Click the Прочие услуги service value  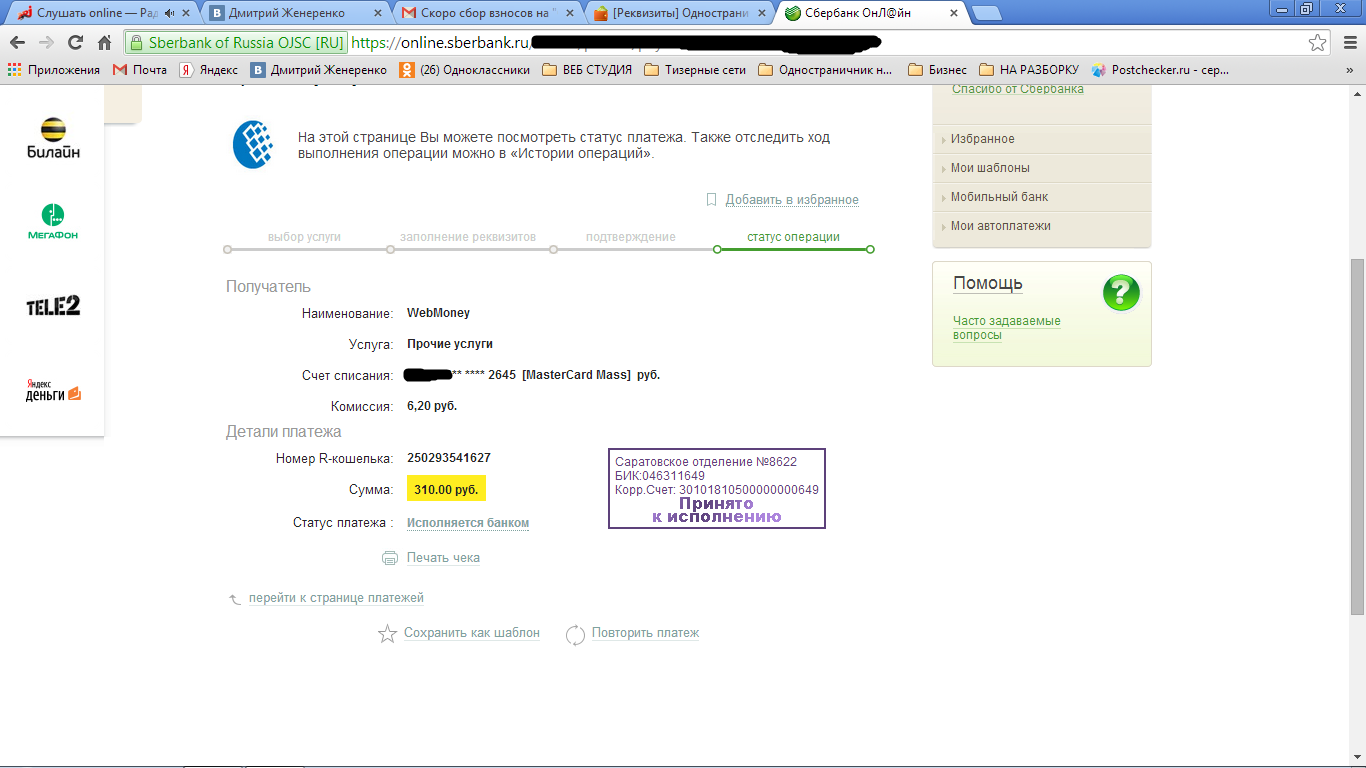[450, 344]
